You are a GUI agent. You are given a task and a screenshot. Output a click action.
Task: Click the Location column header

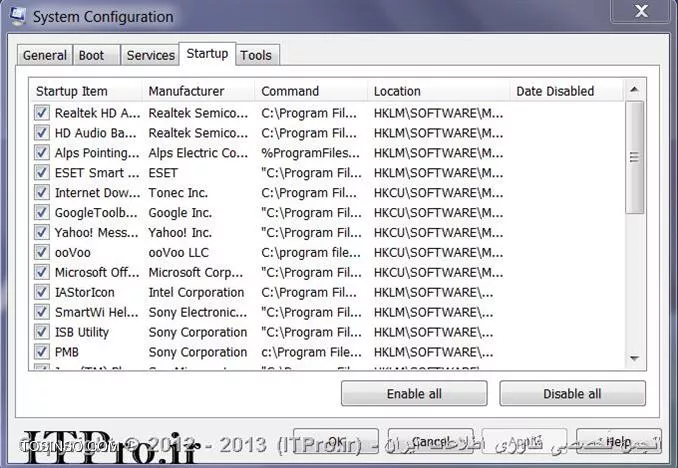438,91
